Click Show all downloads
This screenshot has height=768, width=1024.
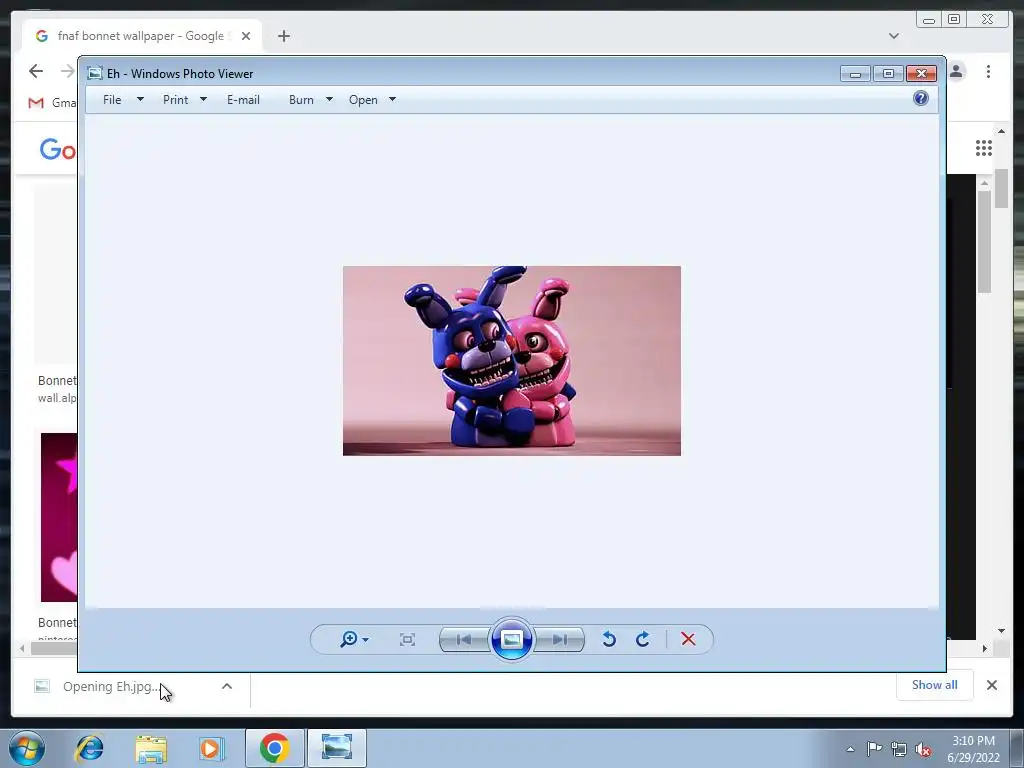[x=935, y=684]
